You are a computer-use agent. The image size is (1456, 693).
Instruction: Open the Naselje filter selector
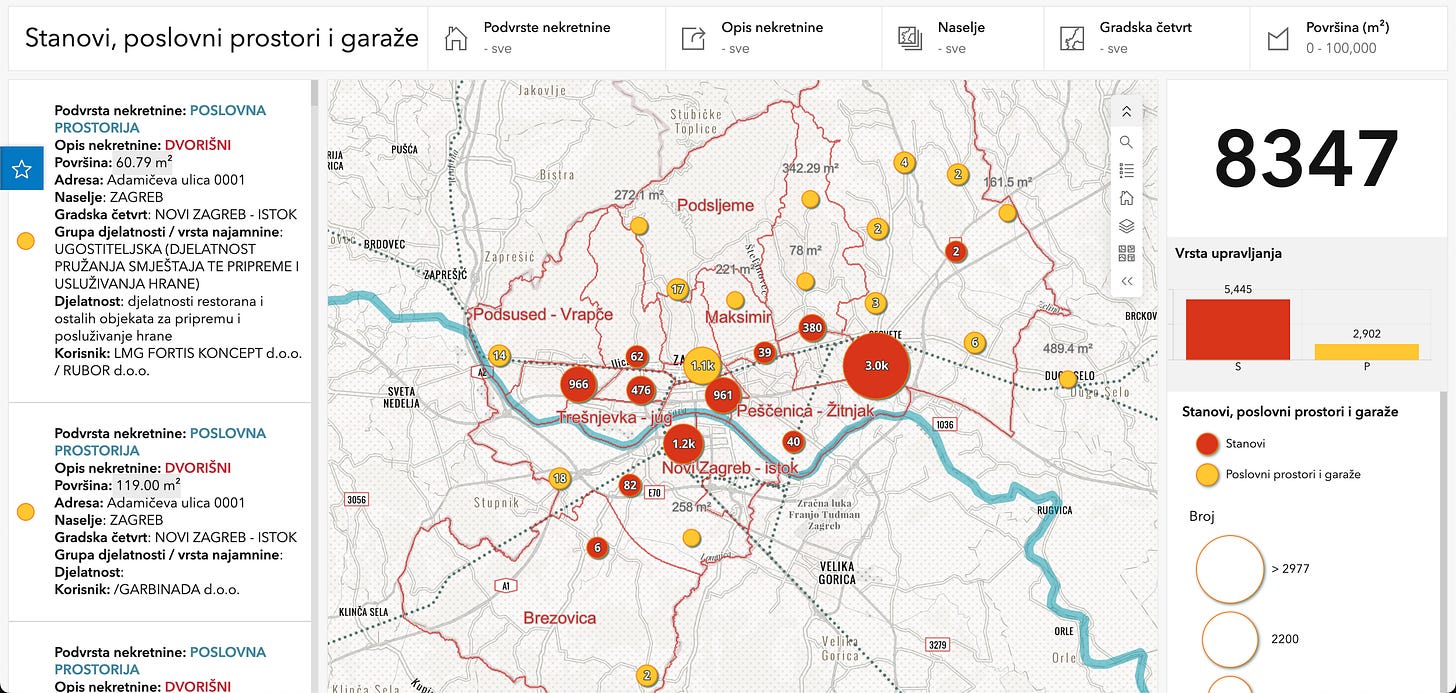[x=962, y=38]
